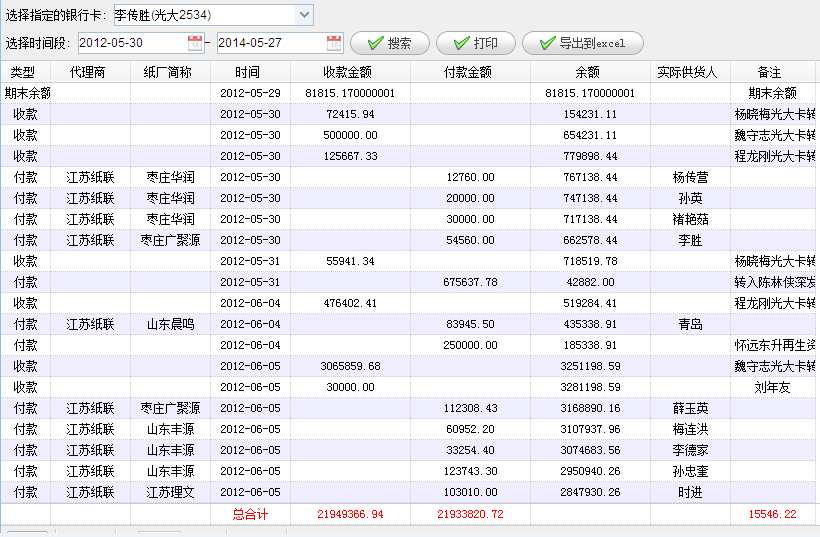Sort by the 时间 column header
This screenshot has height=537, width=820.
pos(249,72)
